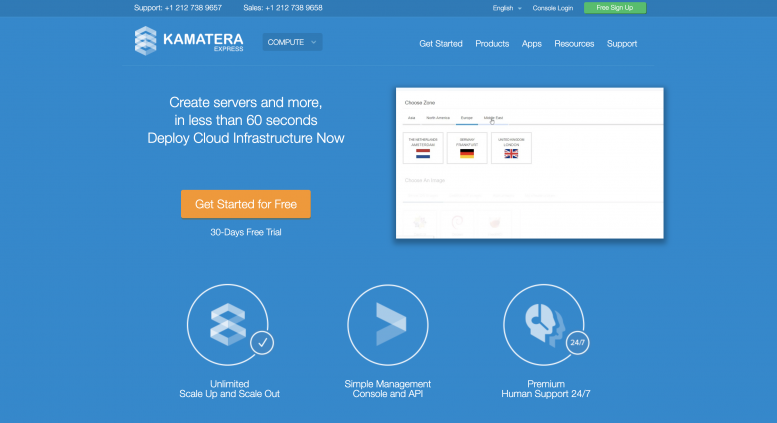Open the Get Started menu
This screenshot has width=777, height=423.
coord(441,44)
